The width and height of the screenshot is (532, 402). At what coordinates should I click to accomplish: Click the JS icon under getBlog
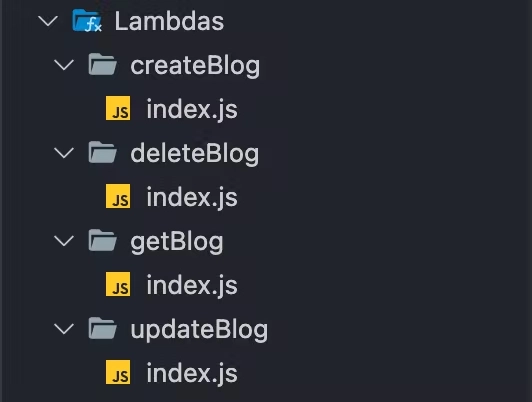click(x=118, y=284)
